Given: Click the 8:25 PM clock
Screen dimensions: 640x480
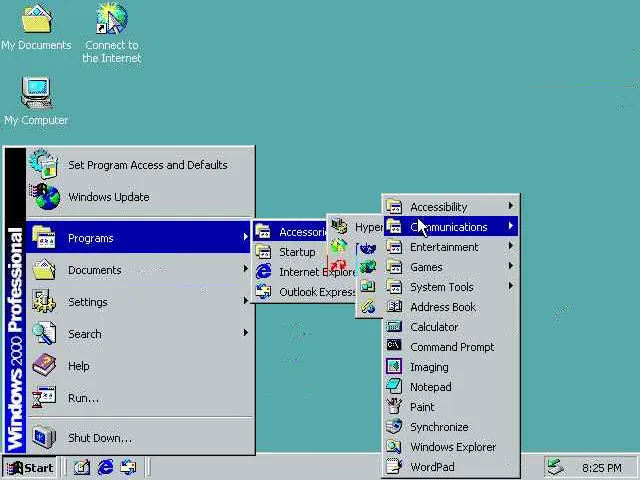Looking at the screenshot, I should [602, 468].
